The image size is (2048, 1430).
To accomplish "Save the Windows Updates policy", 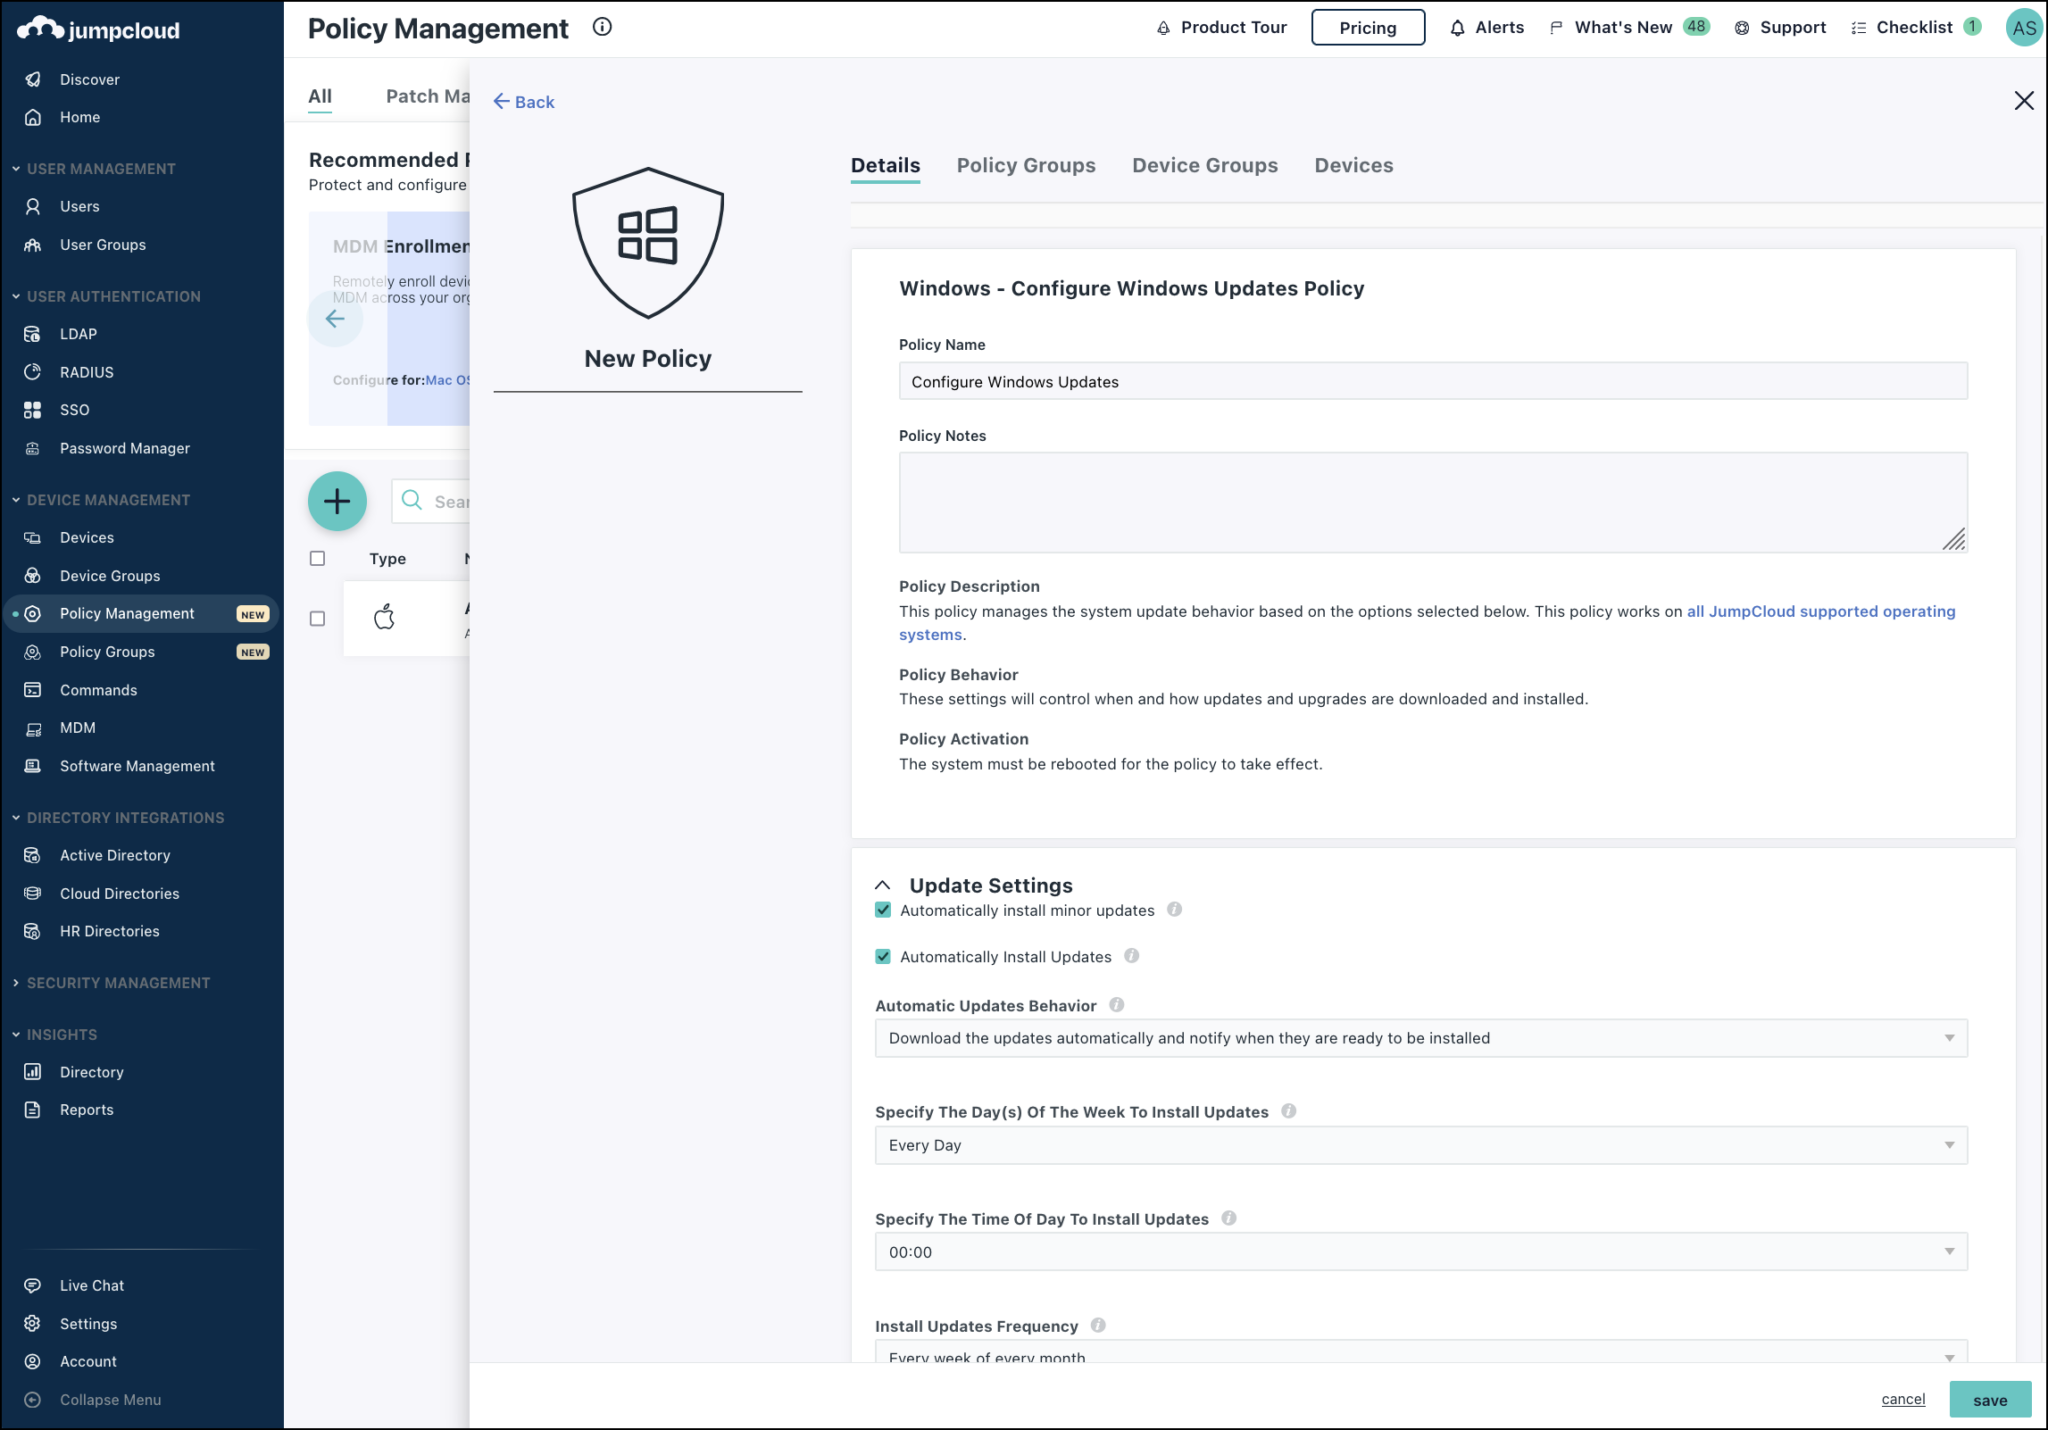I will [x=1990, y=1399].
